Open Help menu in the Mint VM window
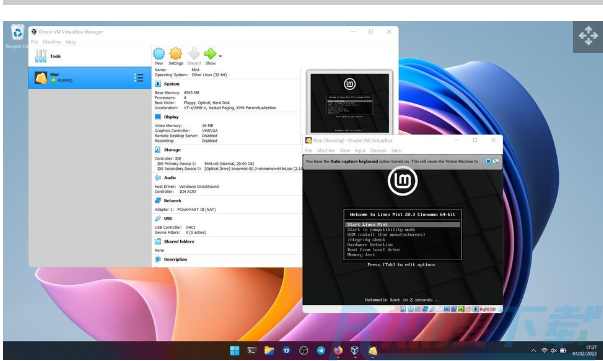The width and height of the screenshot is (603, 361). tap(396, 150)
